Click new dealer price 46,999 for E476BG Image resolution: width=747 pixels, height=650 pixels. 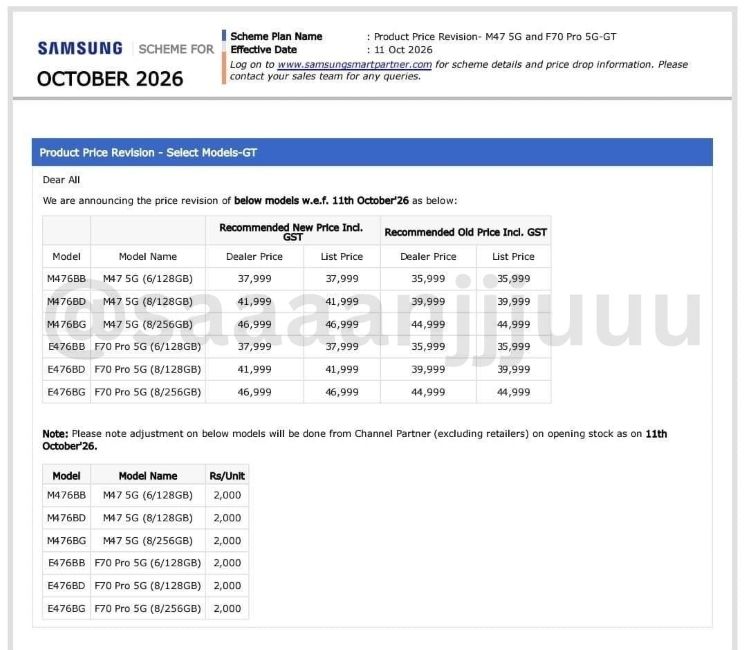(254, 392)
